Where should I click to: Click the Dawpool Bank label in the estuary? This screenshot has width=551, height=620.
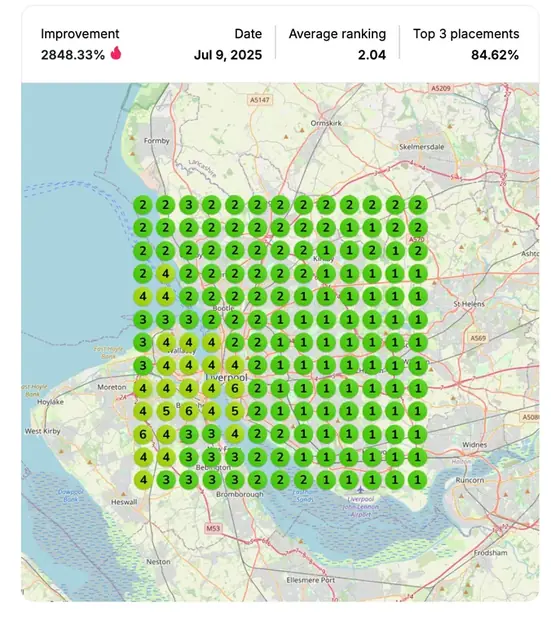click(x=71, y=495)
